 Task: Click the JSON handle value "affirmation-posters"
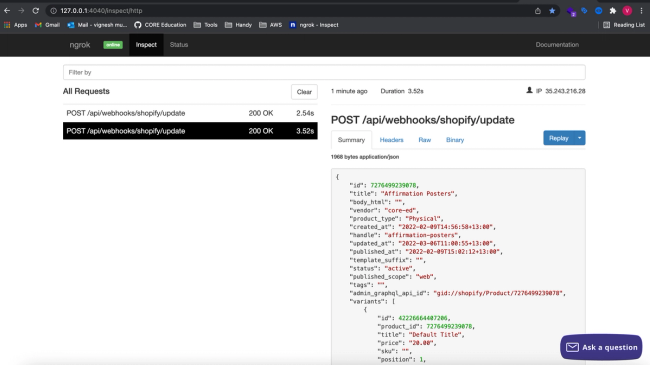421,235
